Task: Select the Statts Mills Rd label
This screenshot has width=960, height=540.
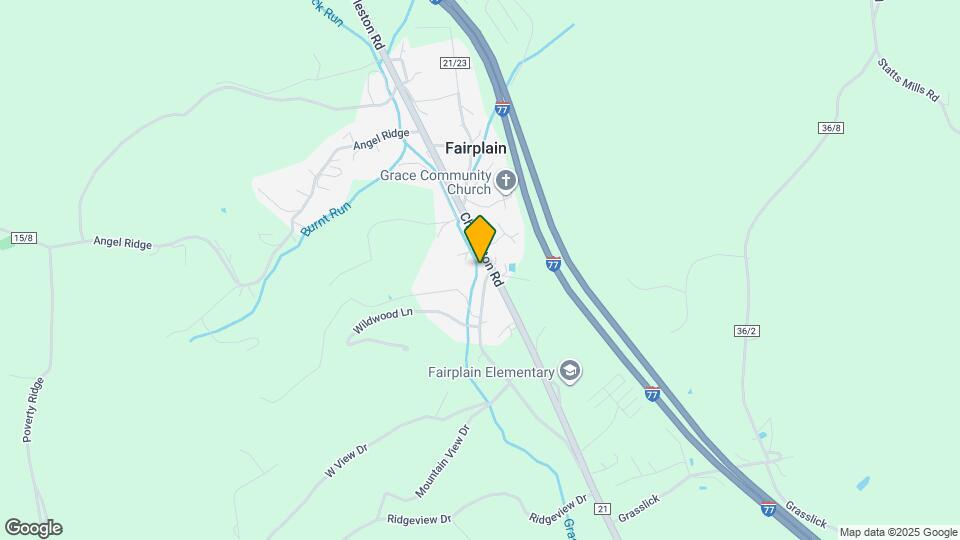Action: 908,80
